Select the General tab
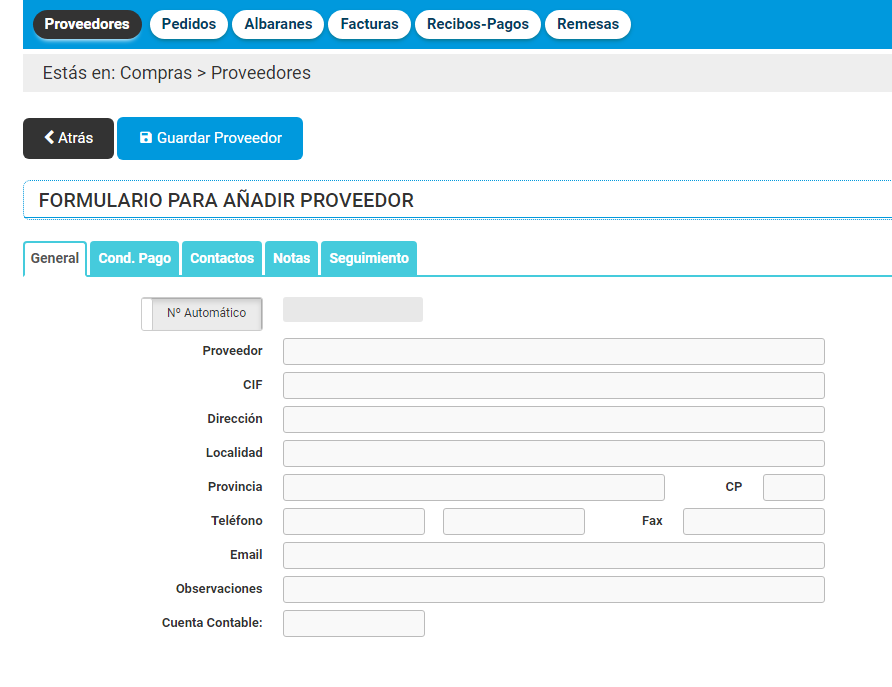 (54, 258)
